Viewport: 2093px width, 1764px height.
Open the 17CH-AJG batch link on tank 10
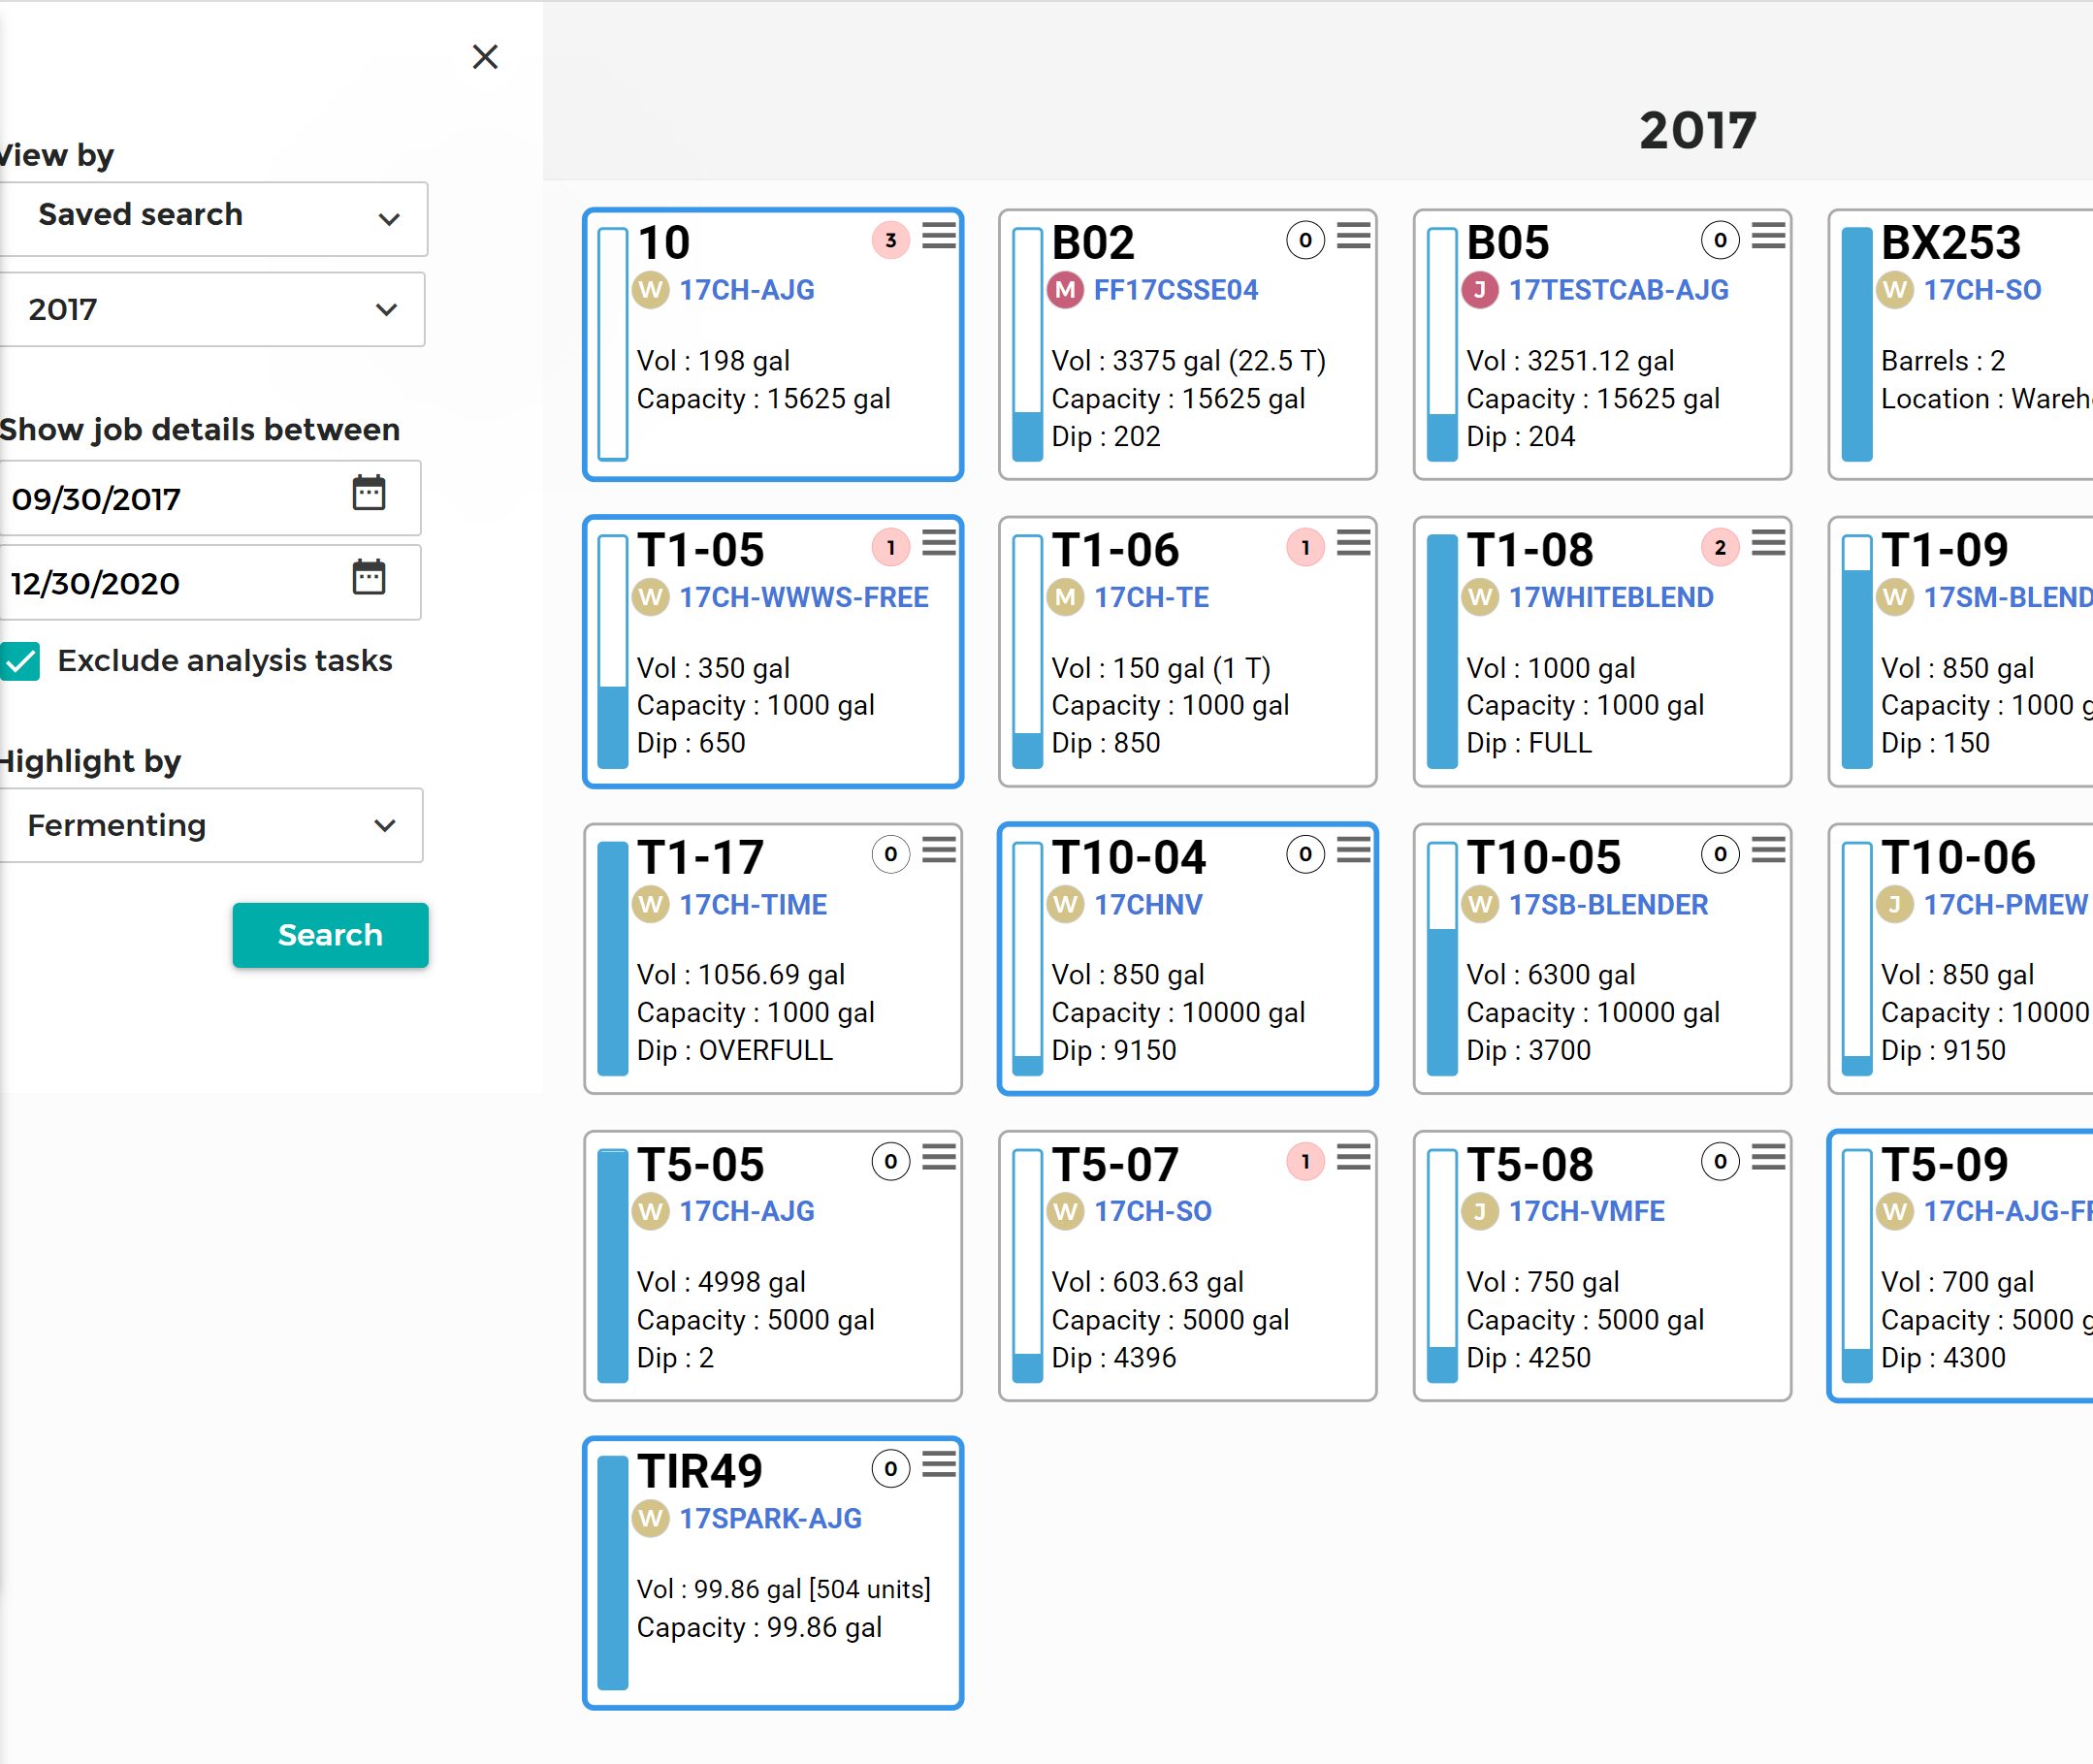(747, 290)
